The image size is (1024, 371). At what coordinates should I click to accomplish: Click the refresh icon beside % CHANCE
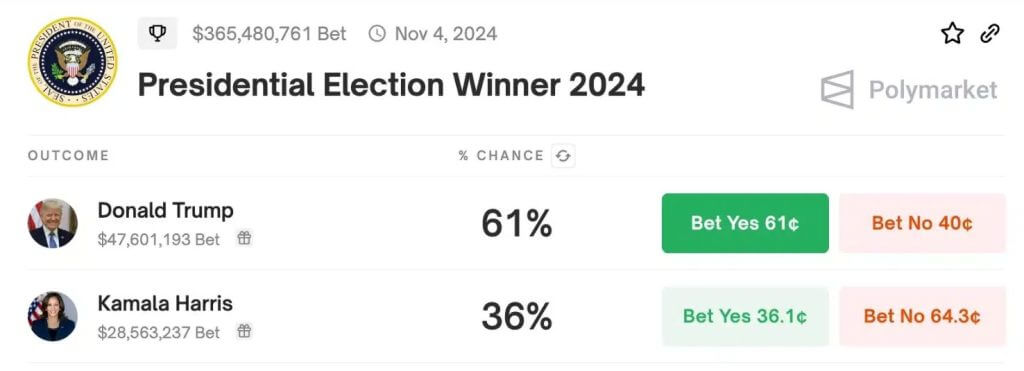click(563, 155)
